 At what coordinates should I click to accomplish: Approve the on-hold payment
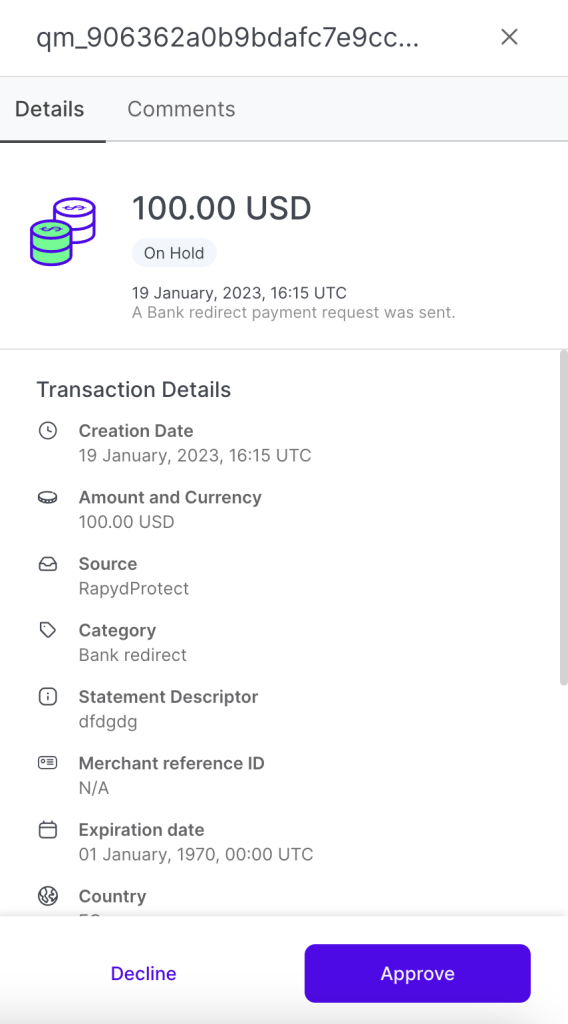pyautogui.click(x=417, y=973)
